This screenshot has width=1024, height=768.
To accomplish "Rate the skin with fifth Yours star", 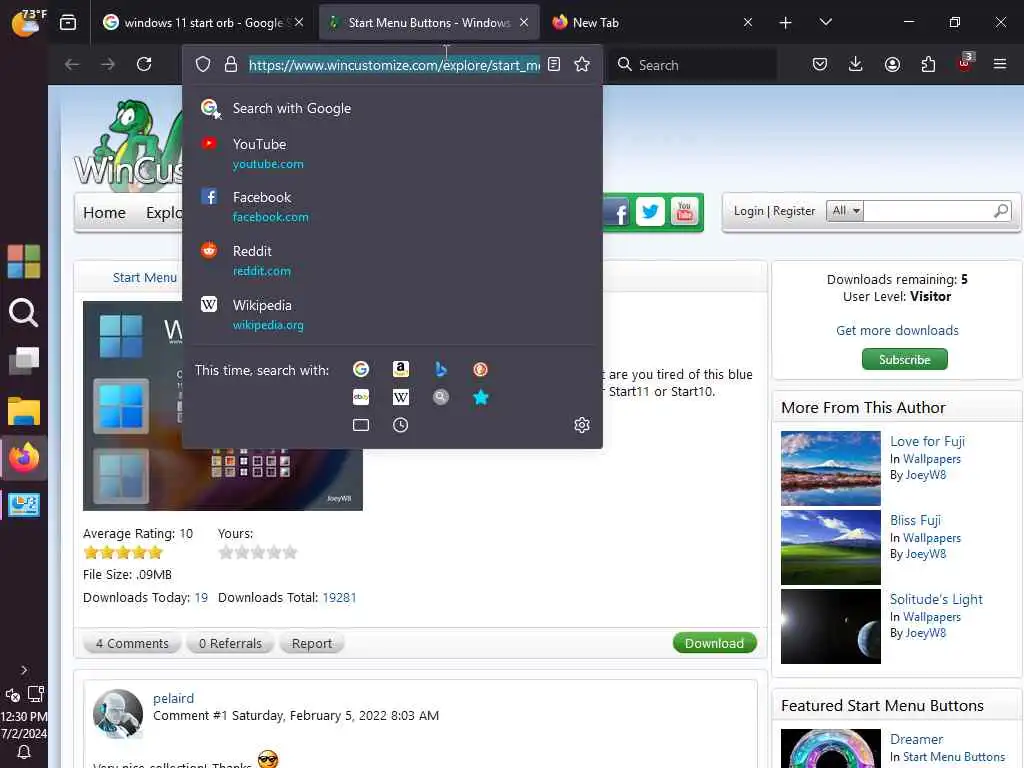I will tap(290, 552).
